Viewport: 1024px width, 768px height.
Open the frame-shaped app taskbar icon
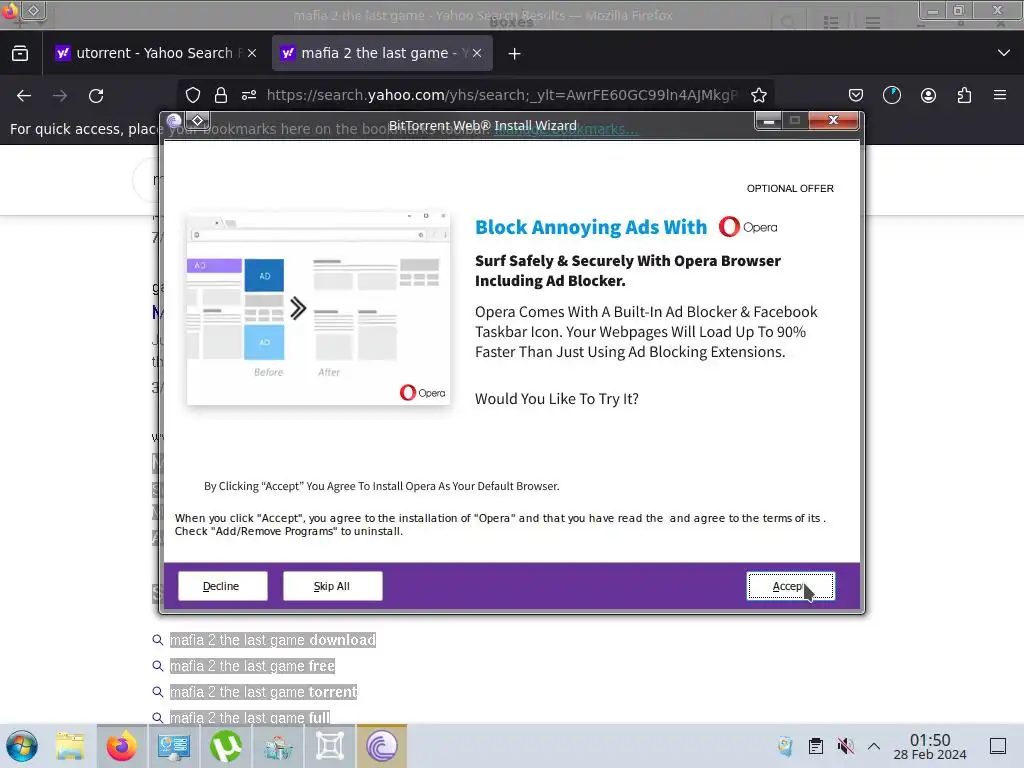point(330,746)
